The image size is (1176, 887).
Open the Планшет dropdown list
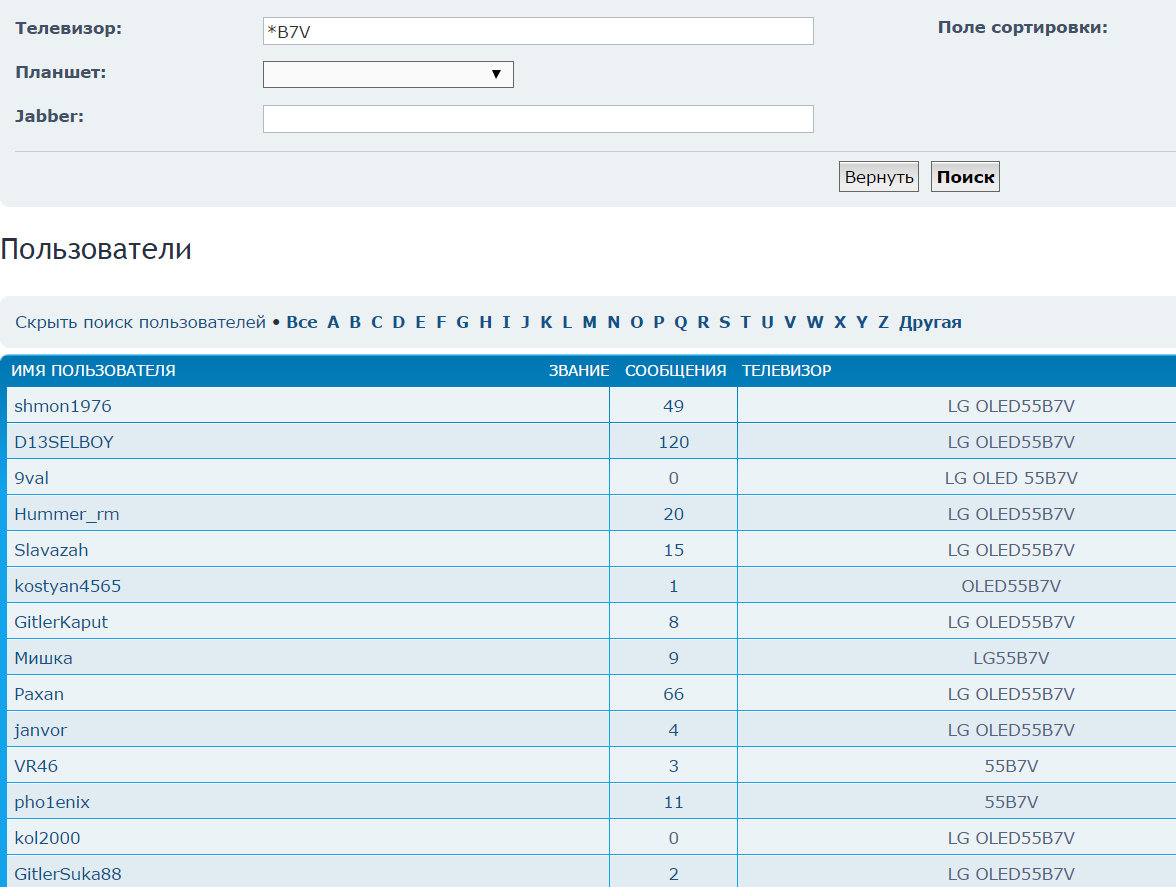[388, 75]
